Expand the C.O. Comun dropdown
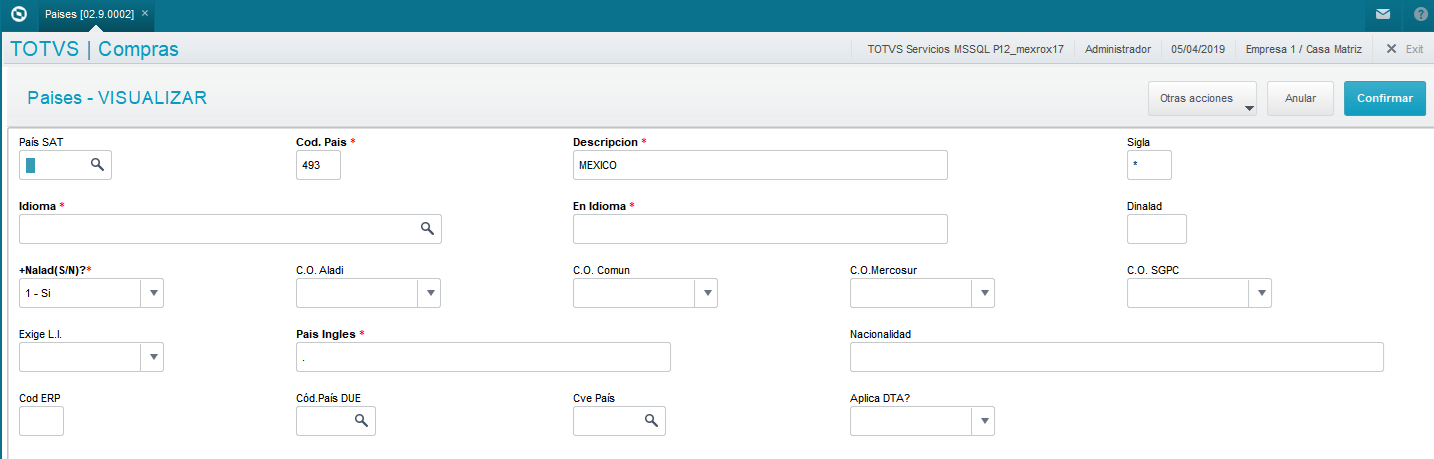The width and height of the screenshot is (1434, 459). click(x=707, y=293)
